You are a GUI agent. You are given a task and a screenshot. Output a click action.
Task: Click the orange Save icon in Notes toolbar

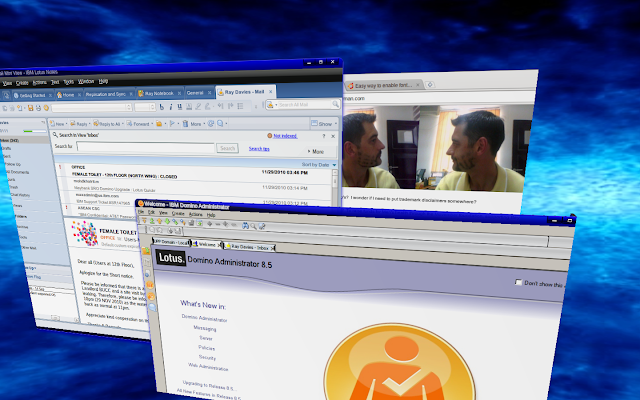[30, 108]
